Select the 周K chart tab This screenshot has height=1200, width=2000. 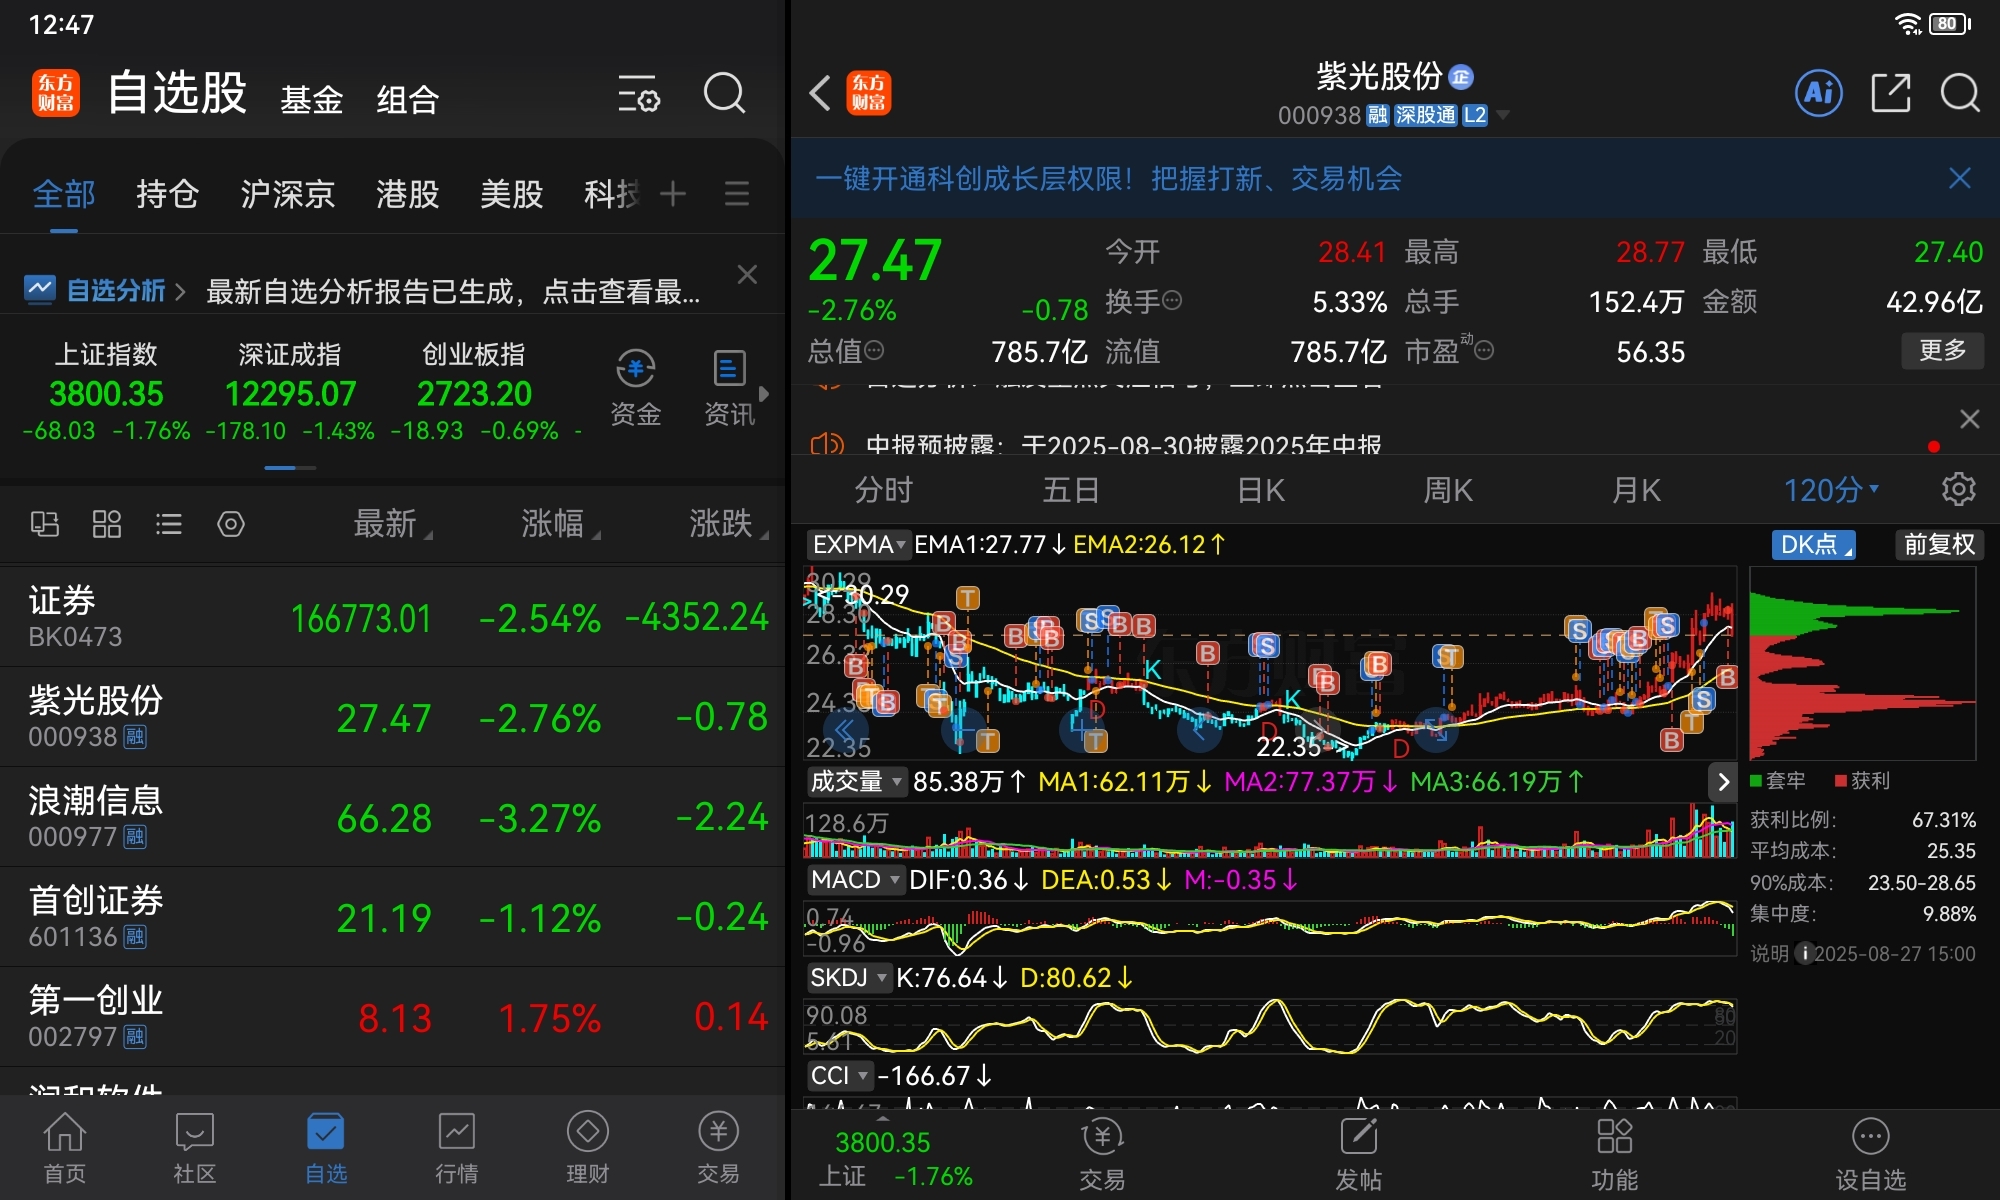point(1447,489)
